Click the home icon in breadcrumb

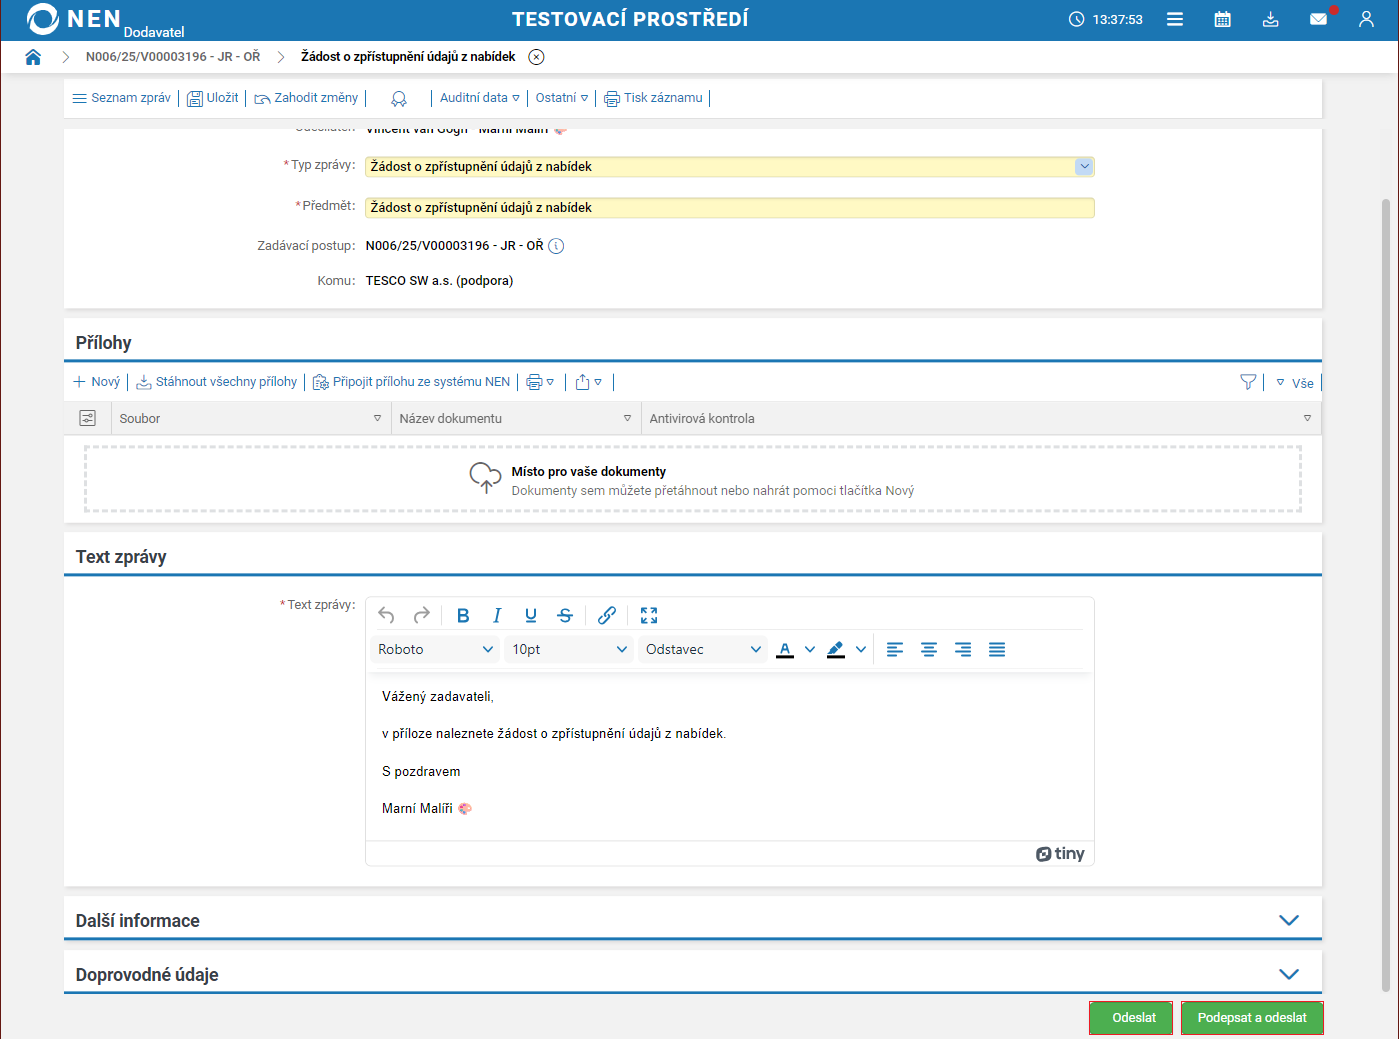coord(33,57)
